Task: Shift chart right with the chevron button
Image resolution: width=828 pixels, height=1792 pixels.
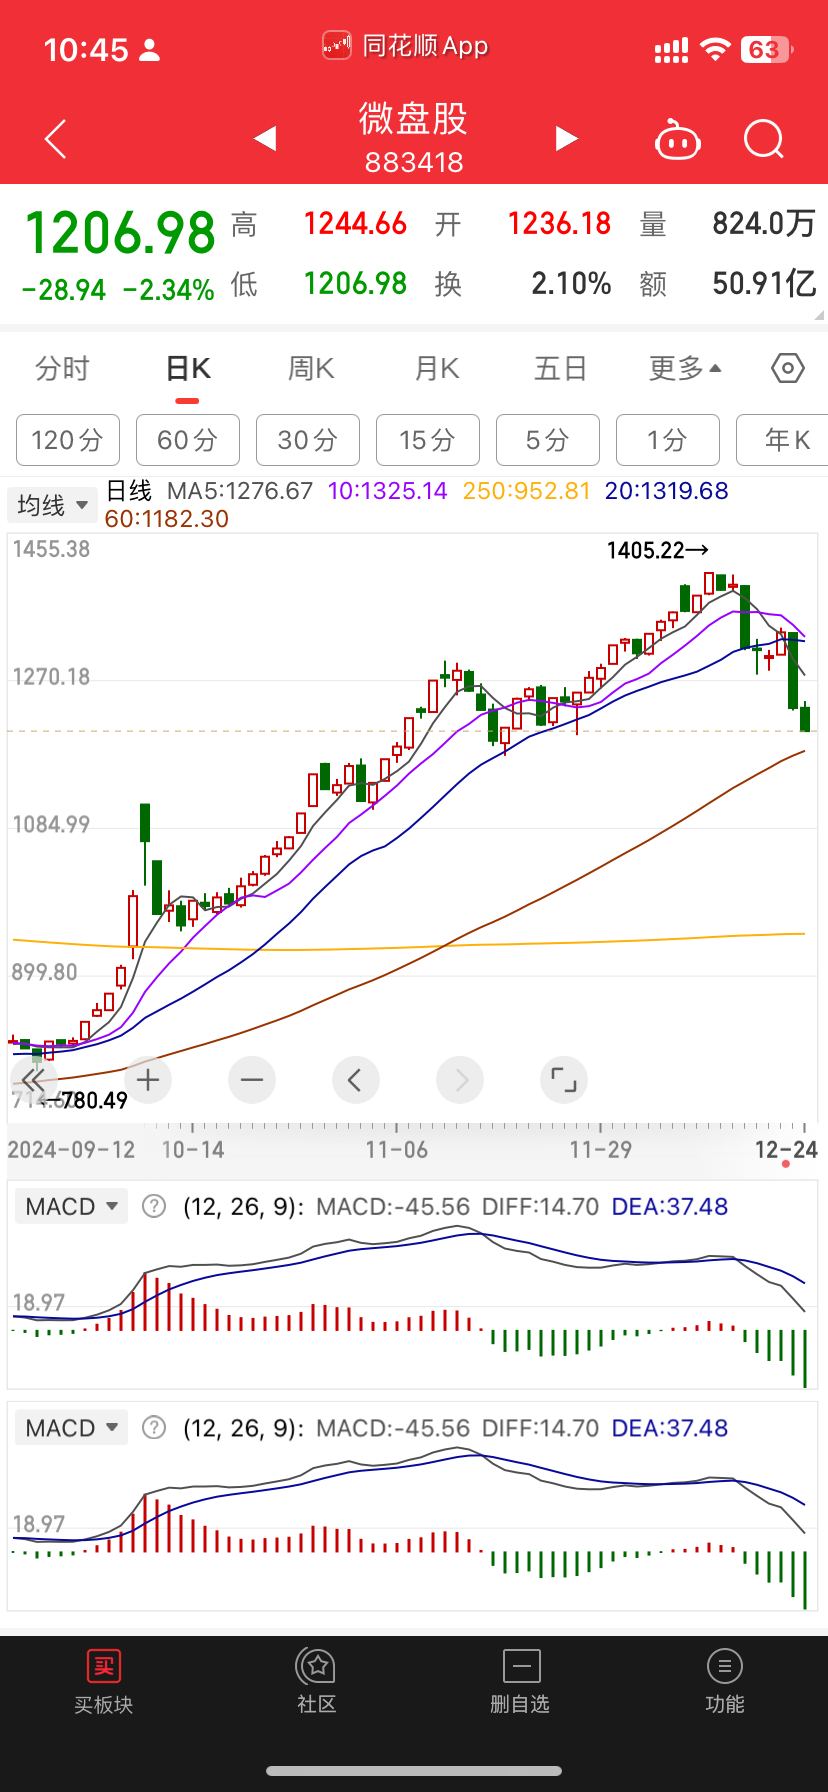Action: (x=460, y=1080)
